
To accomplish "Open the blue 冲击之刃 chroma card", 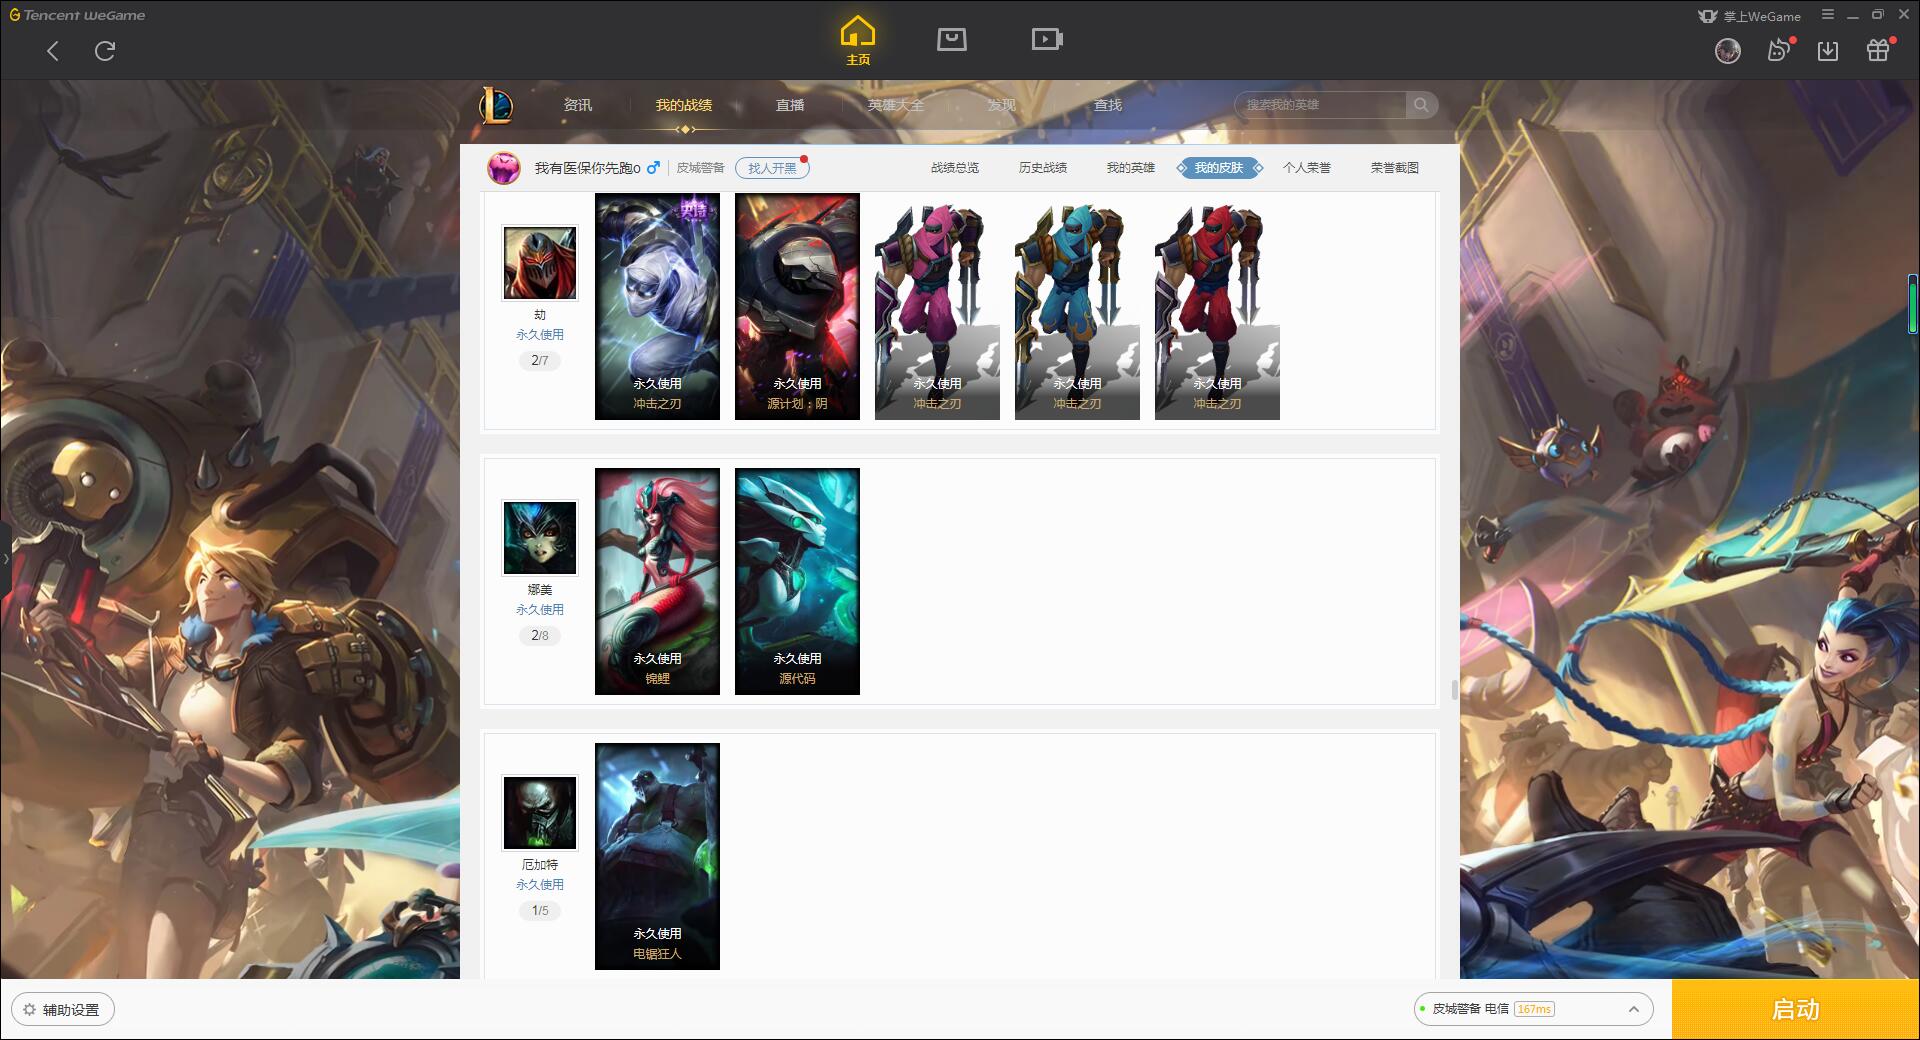I will [1077, 306].
